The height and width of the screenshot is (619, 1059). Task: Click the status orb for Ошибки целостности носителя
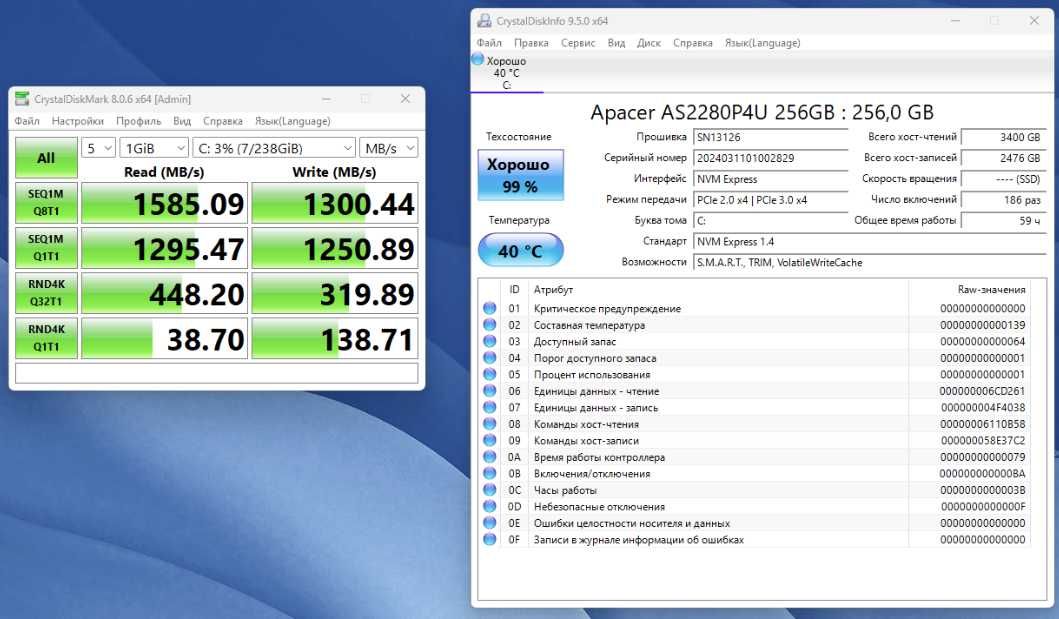pyautogui.click(x=490, y=523)
